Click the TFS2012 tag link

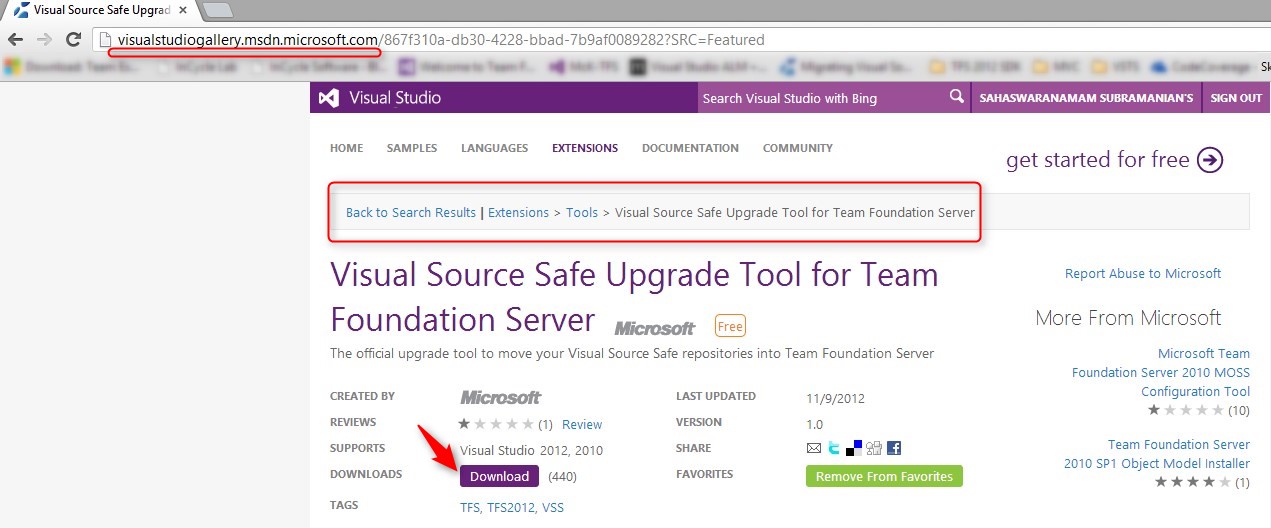(x=511, y=507)
